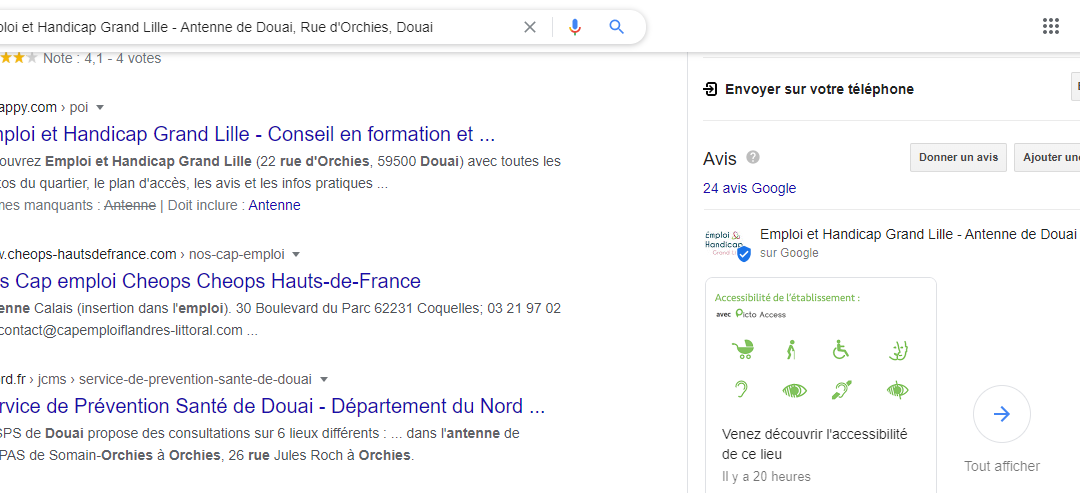Click the blue arrow circle above Tout afficher
1080x493 pixels.
[1001, 414]
